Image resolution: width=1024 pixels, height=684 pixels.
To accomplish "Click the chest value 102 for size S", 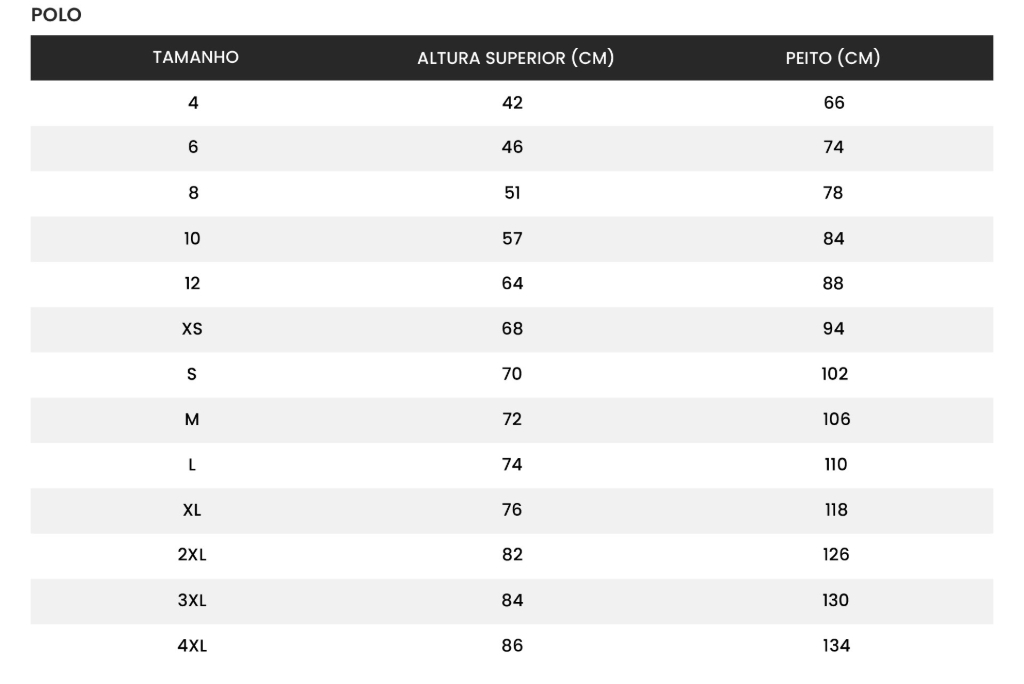I will click(x=834, y=374).
